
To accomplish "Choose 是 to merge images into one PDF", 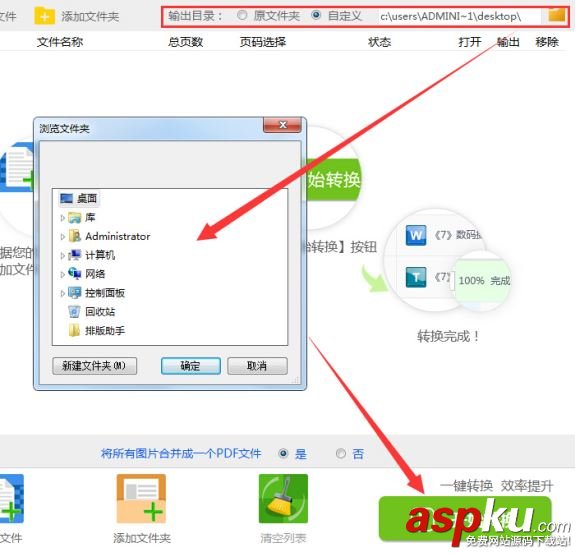I will [283, 453].
